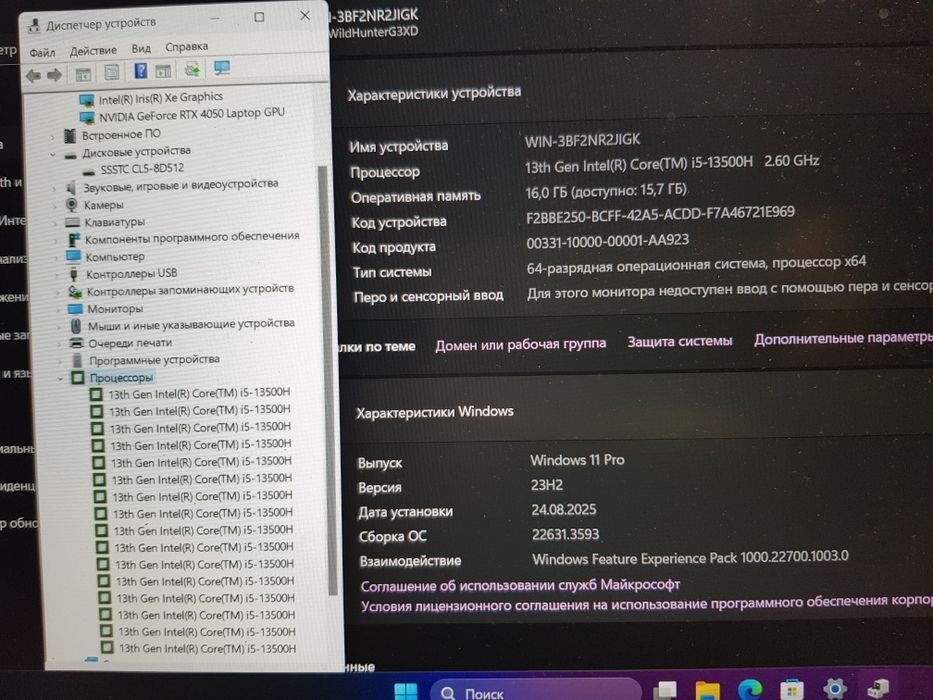Click the Forward arrow in Device Manager toolbar
This screenshot has height=700, width=933.
click(x=54, y=75)
